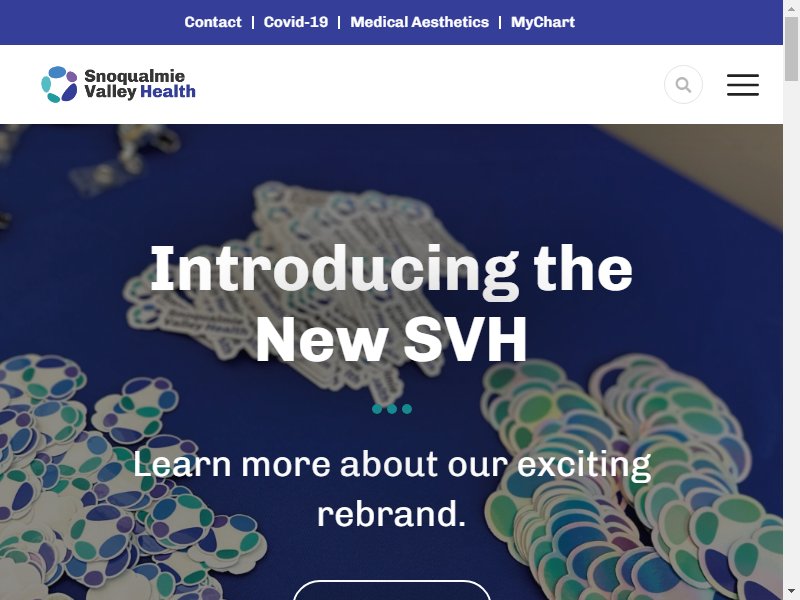Click the Snoqualmie Valley Health circular logo emblem

59,84
